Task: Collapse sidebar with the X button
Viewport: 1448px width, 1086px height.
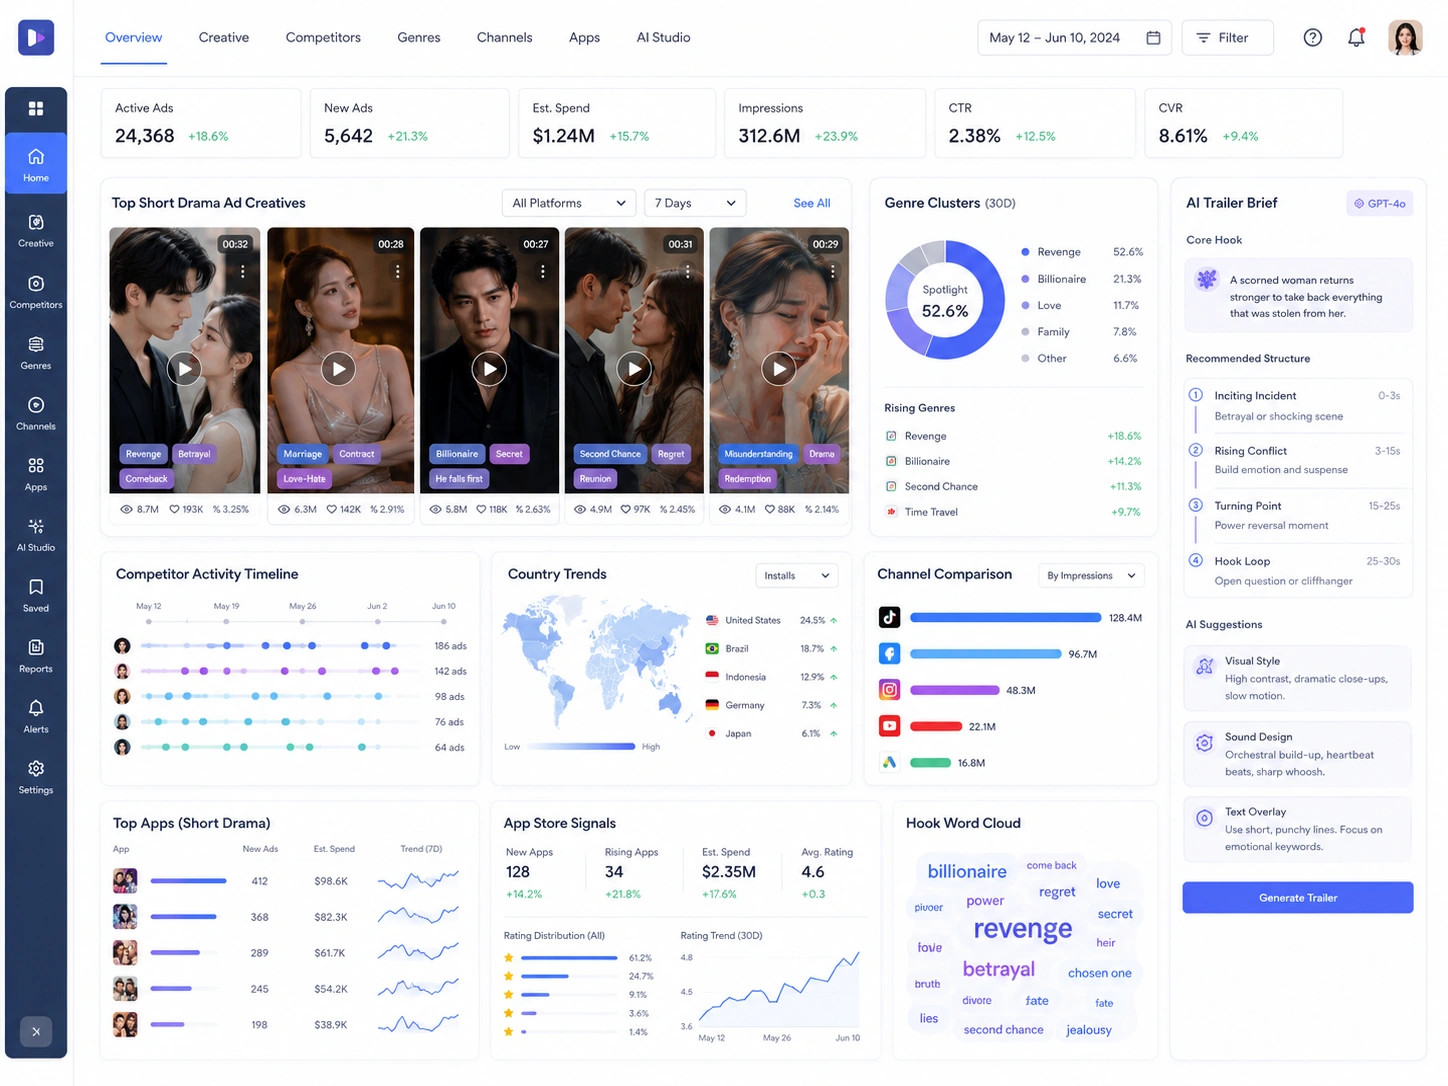Action: [x=36, y=1031]
